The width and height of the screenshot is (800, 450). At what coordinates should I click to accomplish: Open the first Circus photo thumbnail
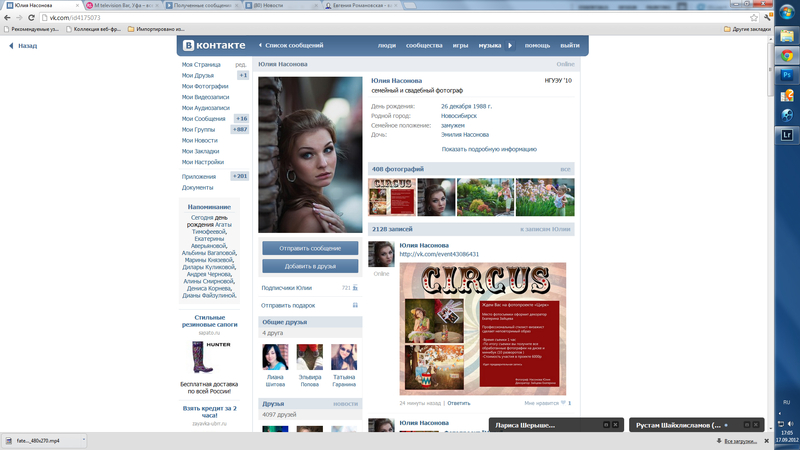click(x=392, y=197)
